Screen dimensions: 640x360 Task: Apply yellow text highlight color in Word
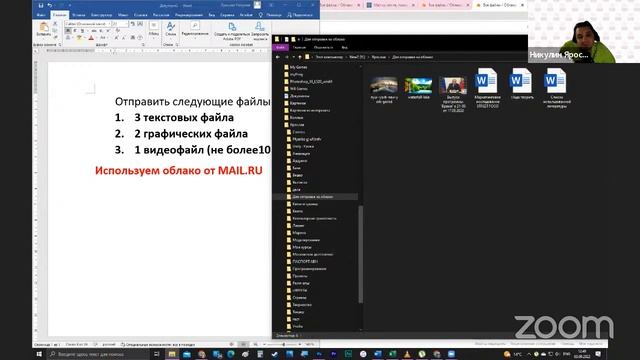(79, 38)
